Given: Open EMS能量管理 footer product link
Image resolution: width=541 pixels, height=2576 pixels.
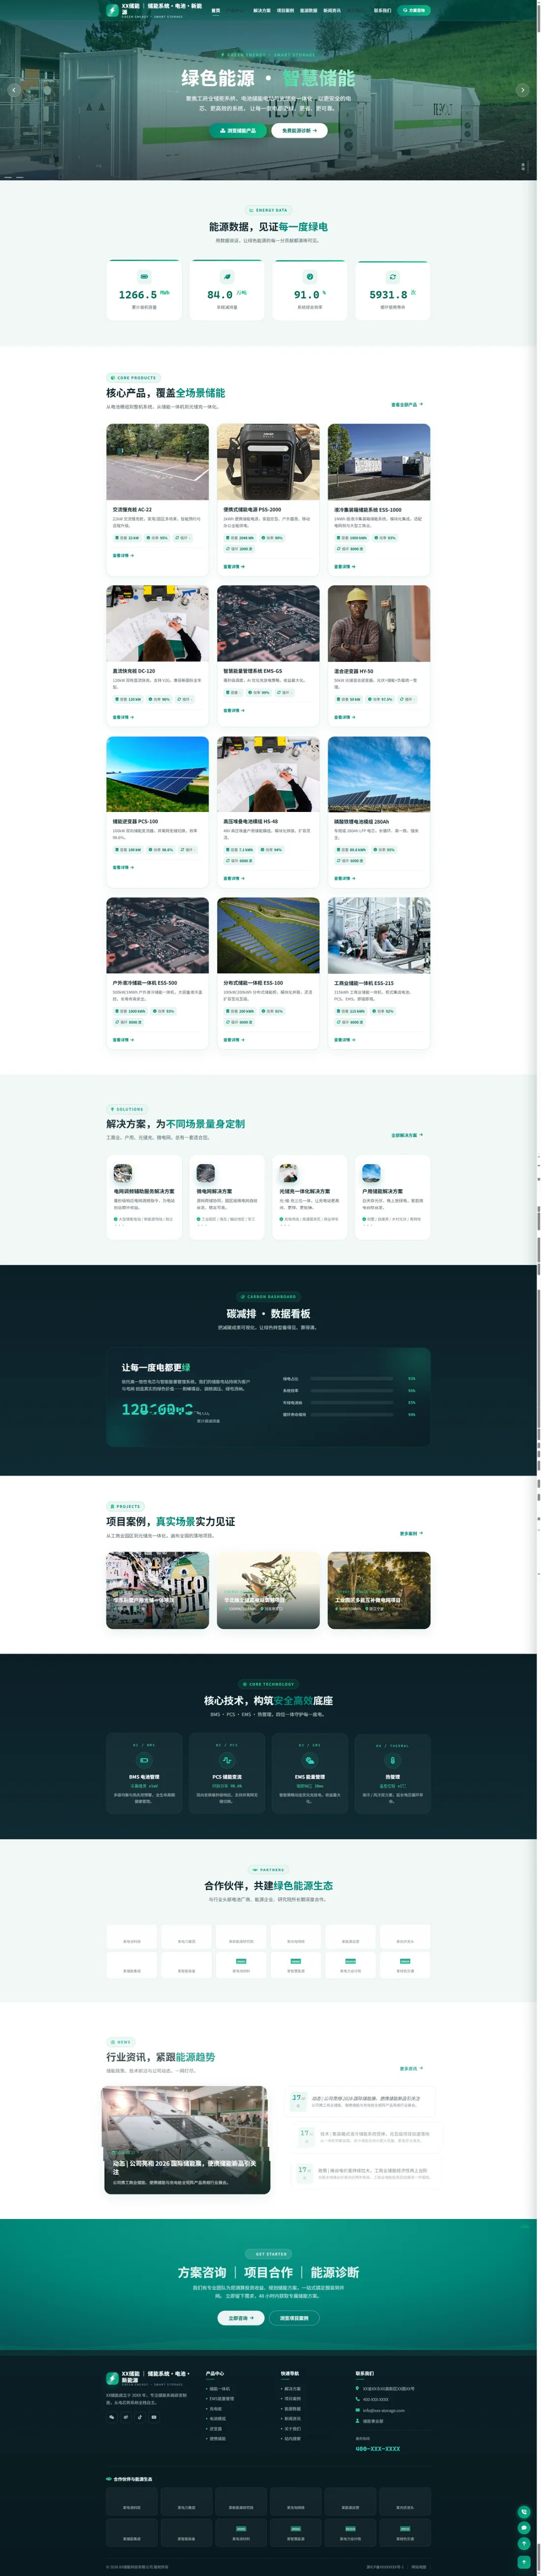Looking at the screenshot, I should [221, 2398].
